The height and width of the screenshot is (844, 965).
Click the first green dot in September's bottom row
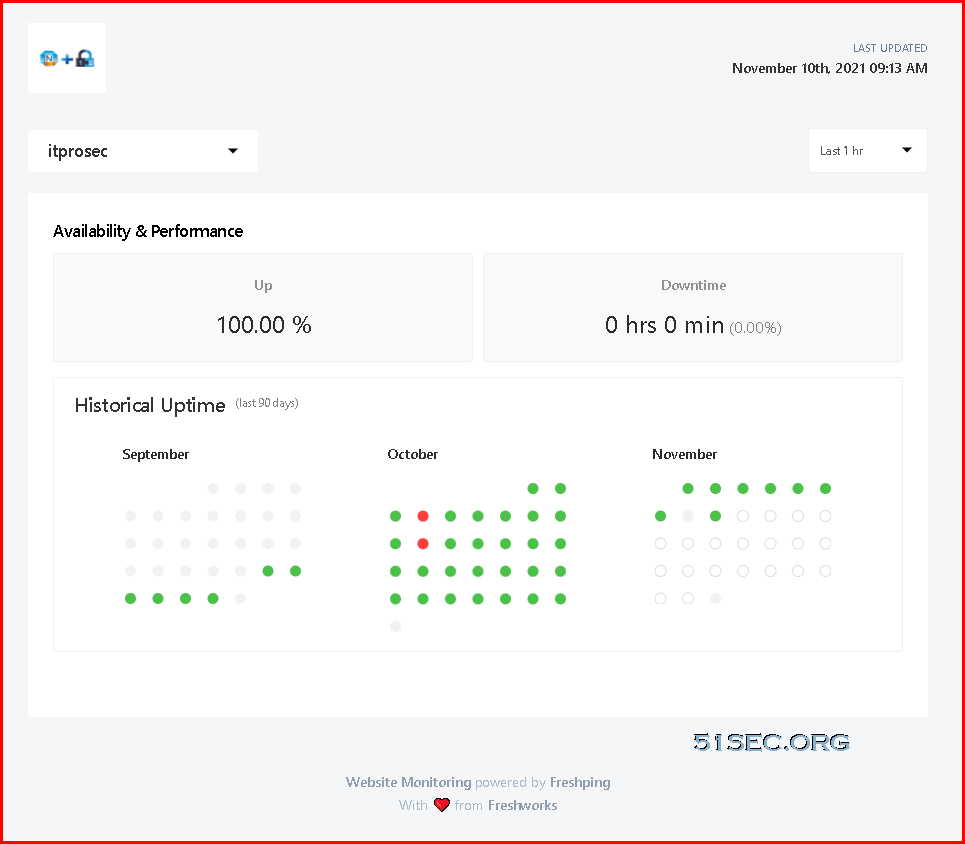[x=130, y=598]
